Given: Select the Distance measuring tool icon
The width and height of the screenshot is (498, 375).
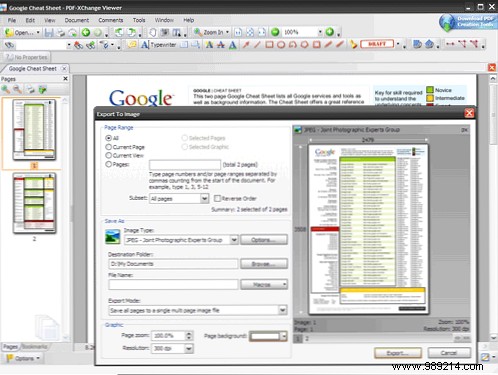Looking at the screenshot, I should (450, 44).
